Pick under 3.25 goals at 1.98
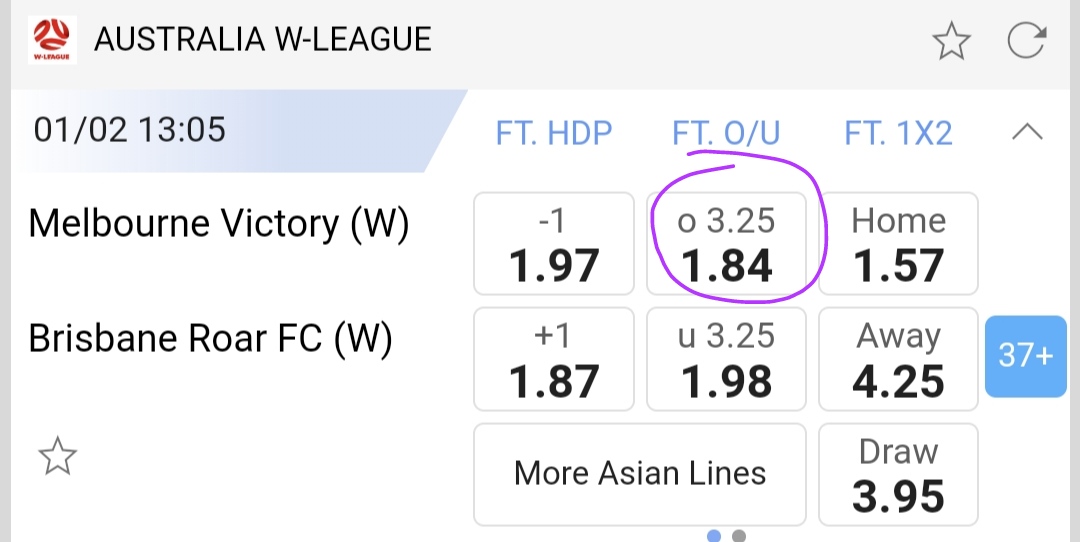This screenshot has height=542, width=1080. coord(726,359)
